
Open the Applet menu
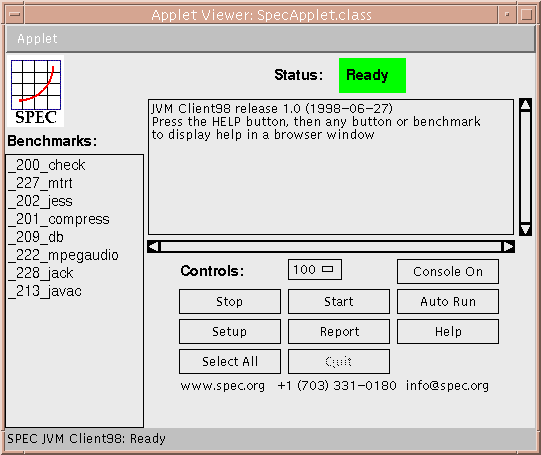pyautogui.click(x=37, y=39)
